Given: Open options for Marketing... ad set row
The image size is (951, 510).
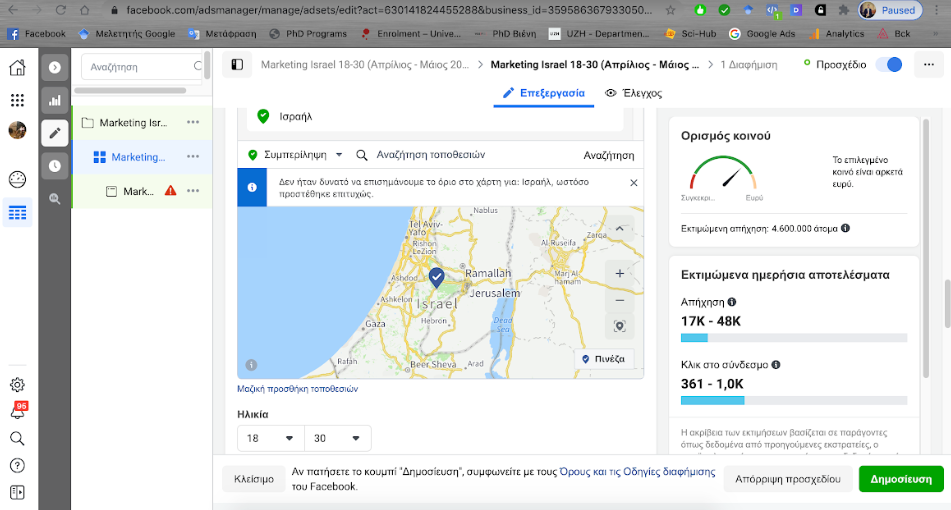Looking at the screenshot, I should [x=193, y=156].
